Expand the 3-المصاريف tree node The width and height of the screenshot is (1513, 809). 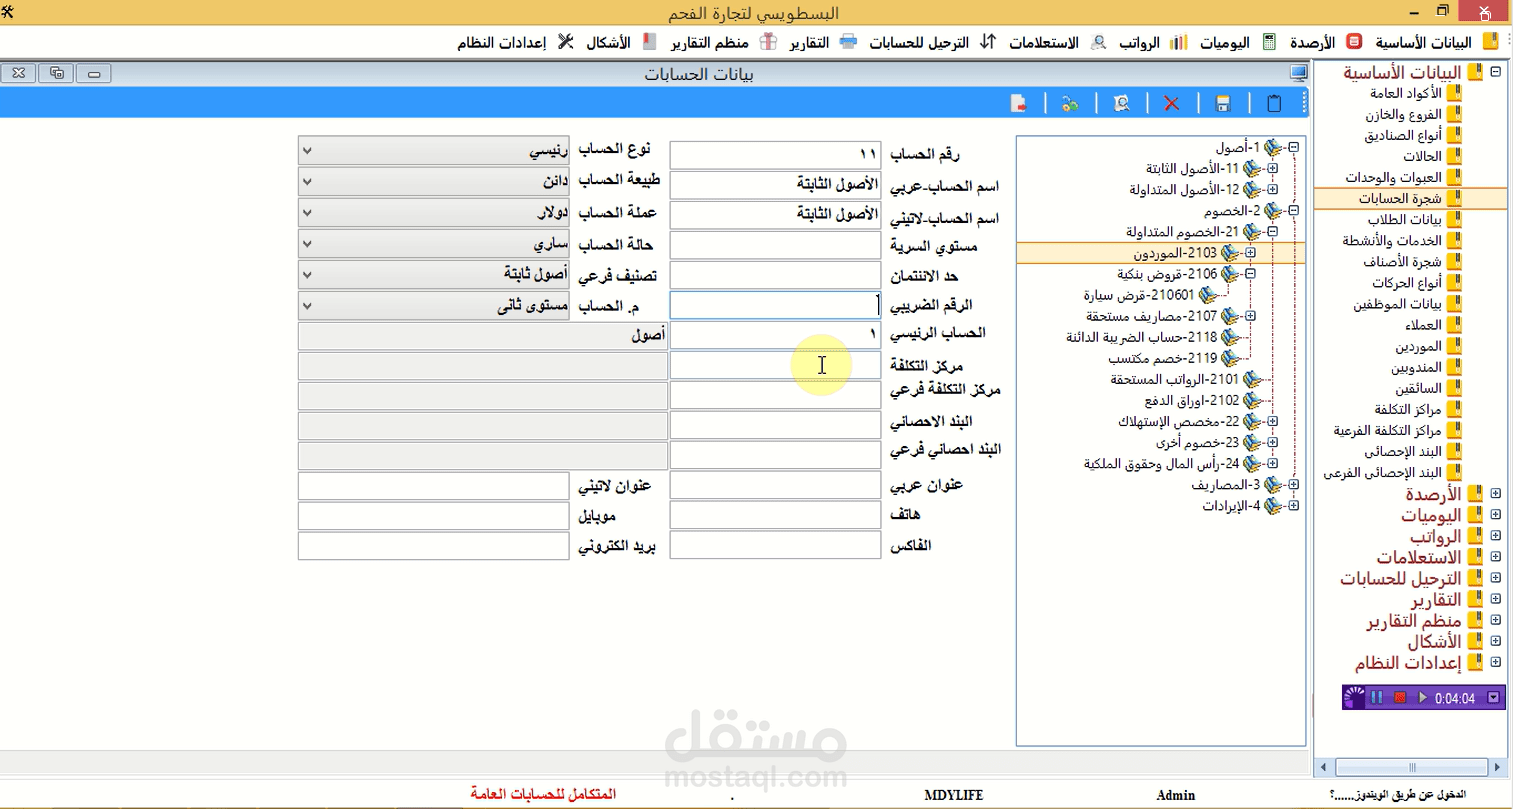1293,485
